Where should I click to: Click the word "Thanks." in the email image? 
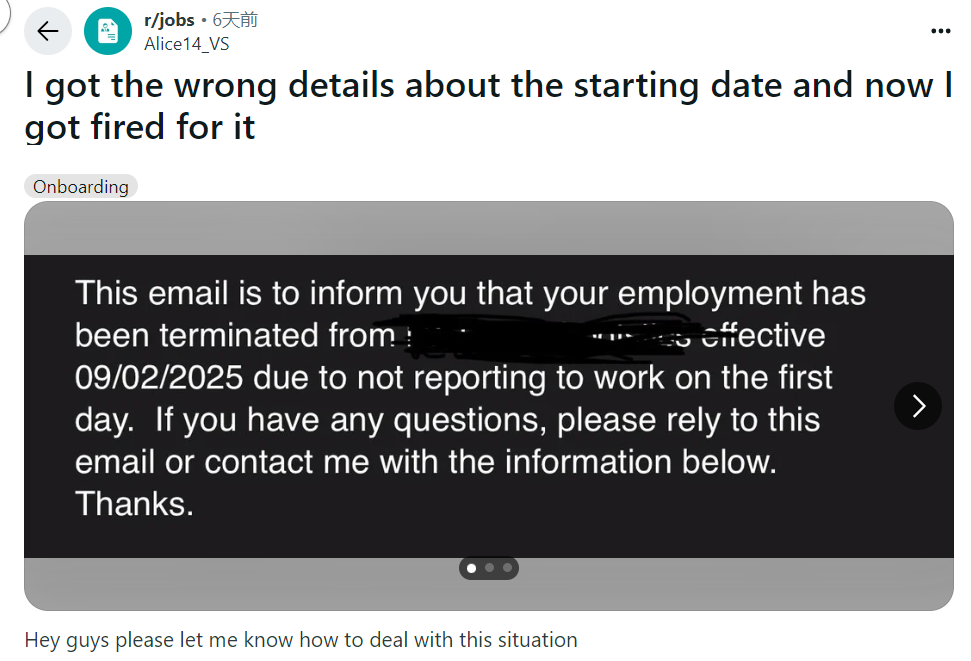coord(134,504)
